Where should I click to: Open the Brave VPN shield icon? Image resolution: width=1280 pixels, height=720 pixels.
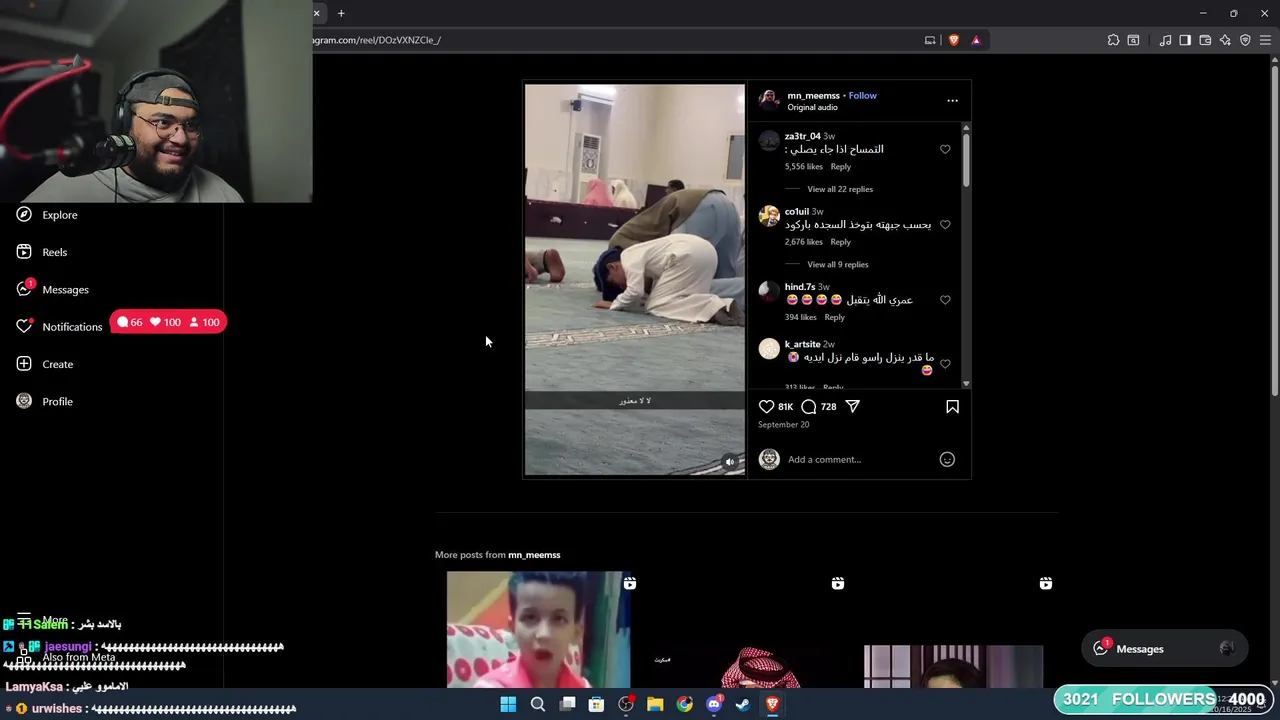coord(1245,40)
